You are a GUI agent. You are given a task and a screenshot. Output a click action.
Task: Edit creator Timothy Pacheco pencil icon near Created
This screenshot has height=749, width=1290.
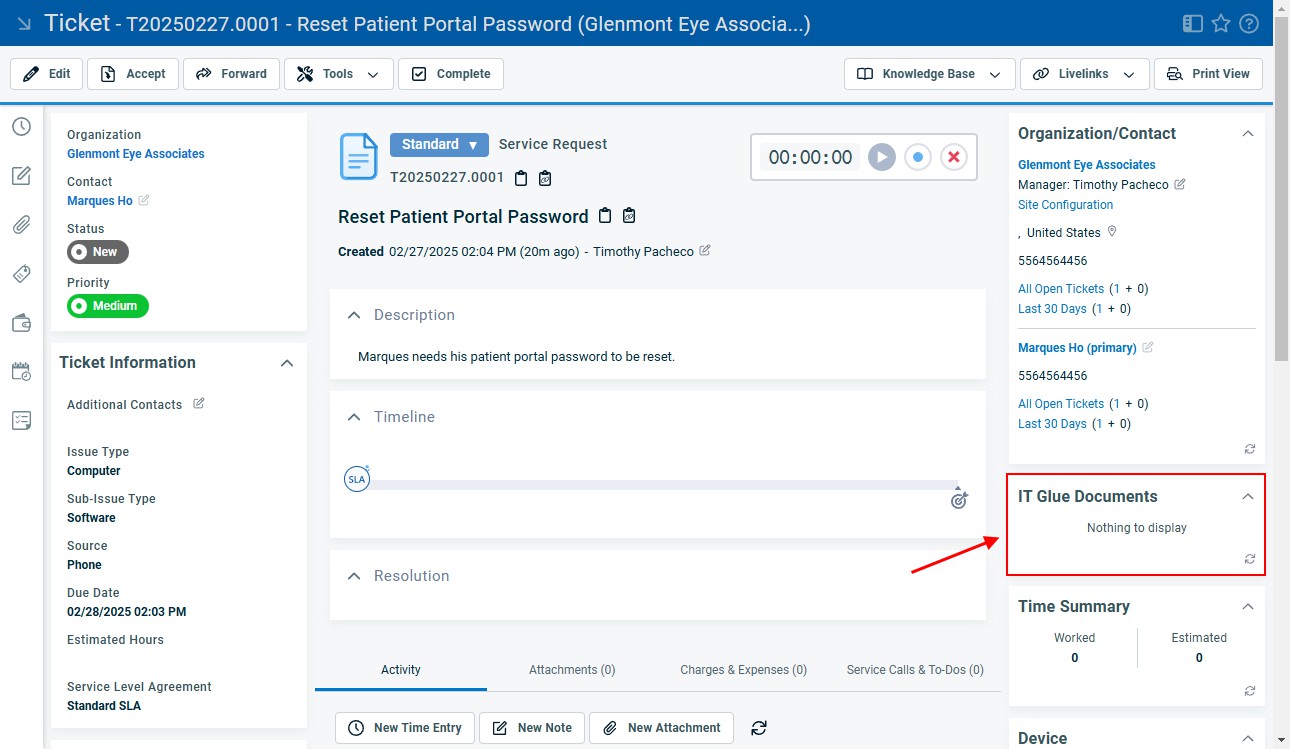(705, 251)
